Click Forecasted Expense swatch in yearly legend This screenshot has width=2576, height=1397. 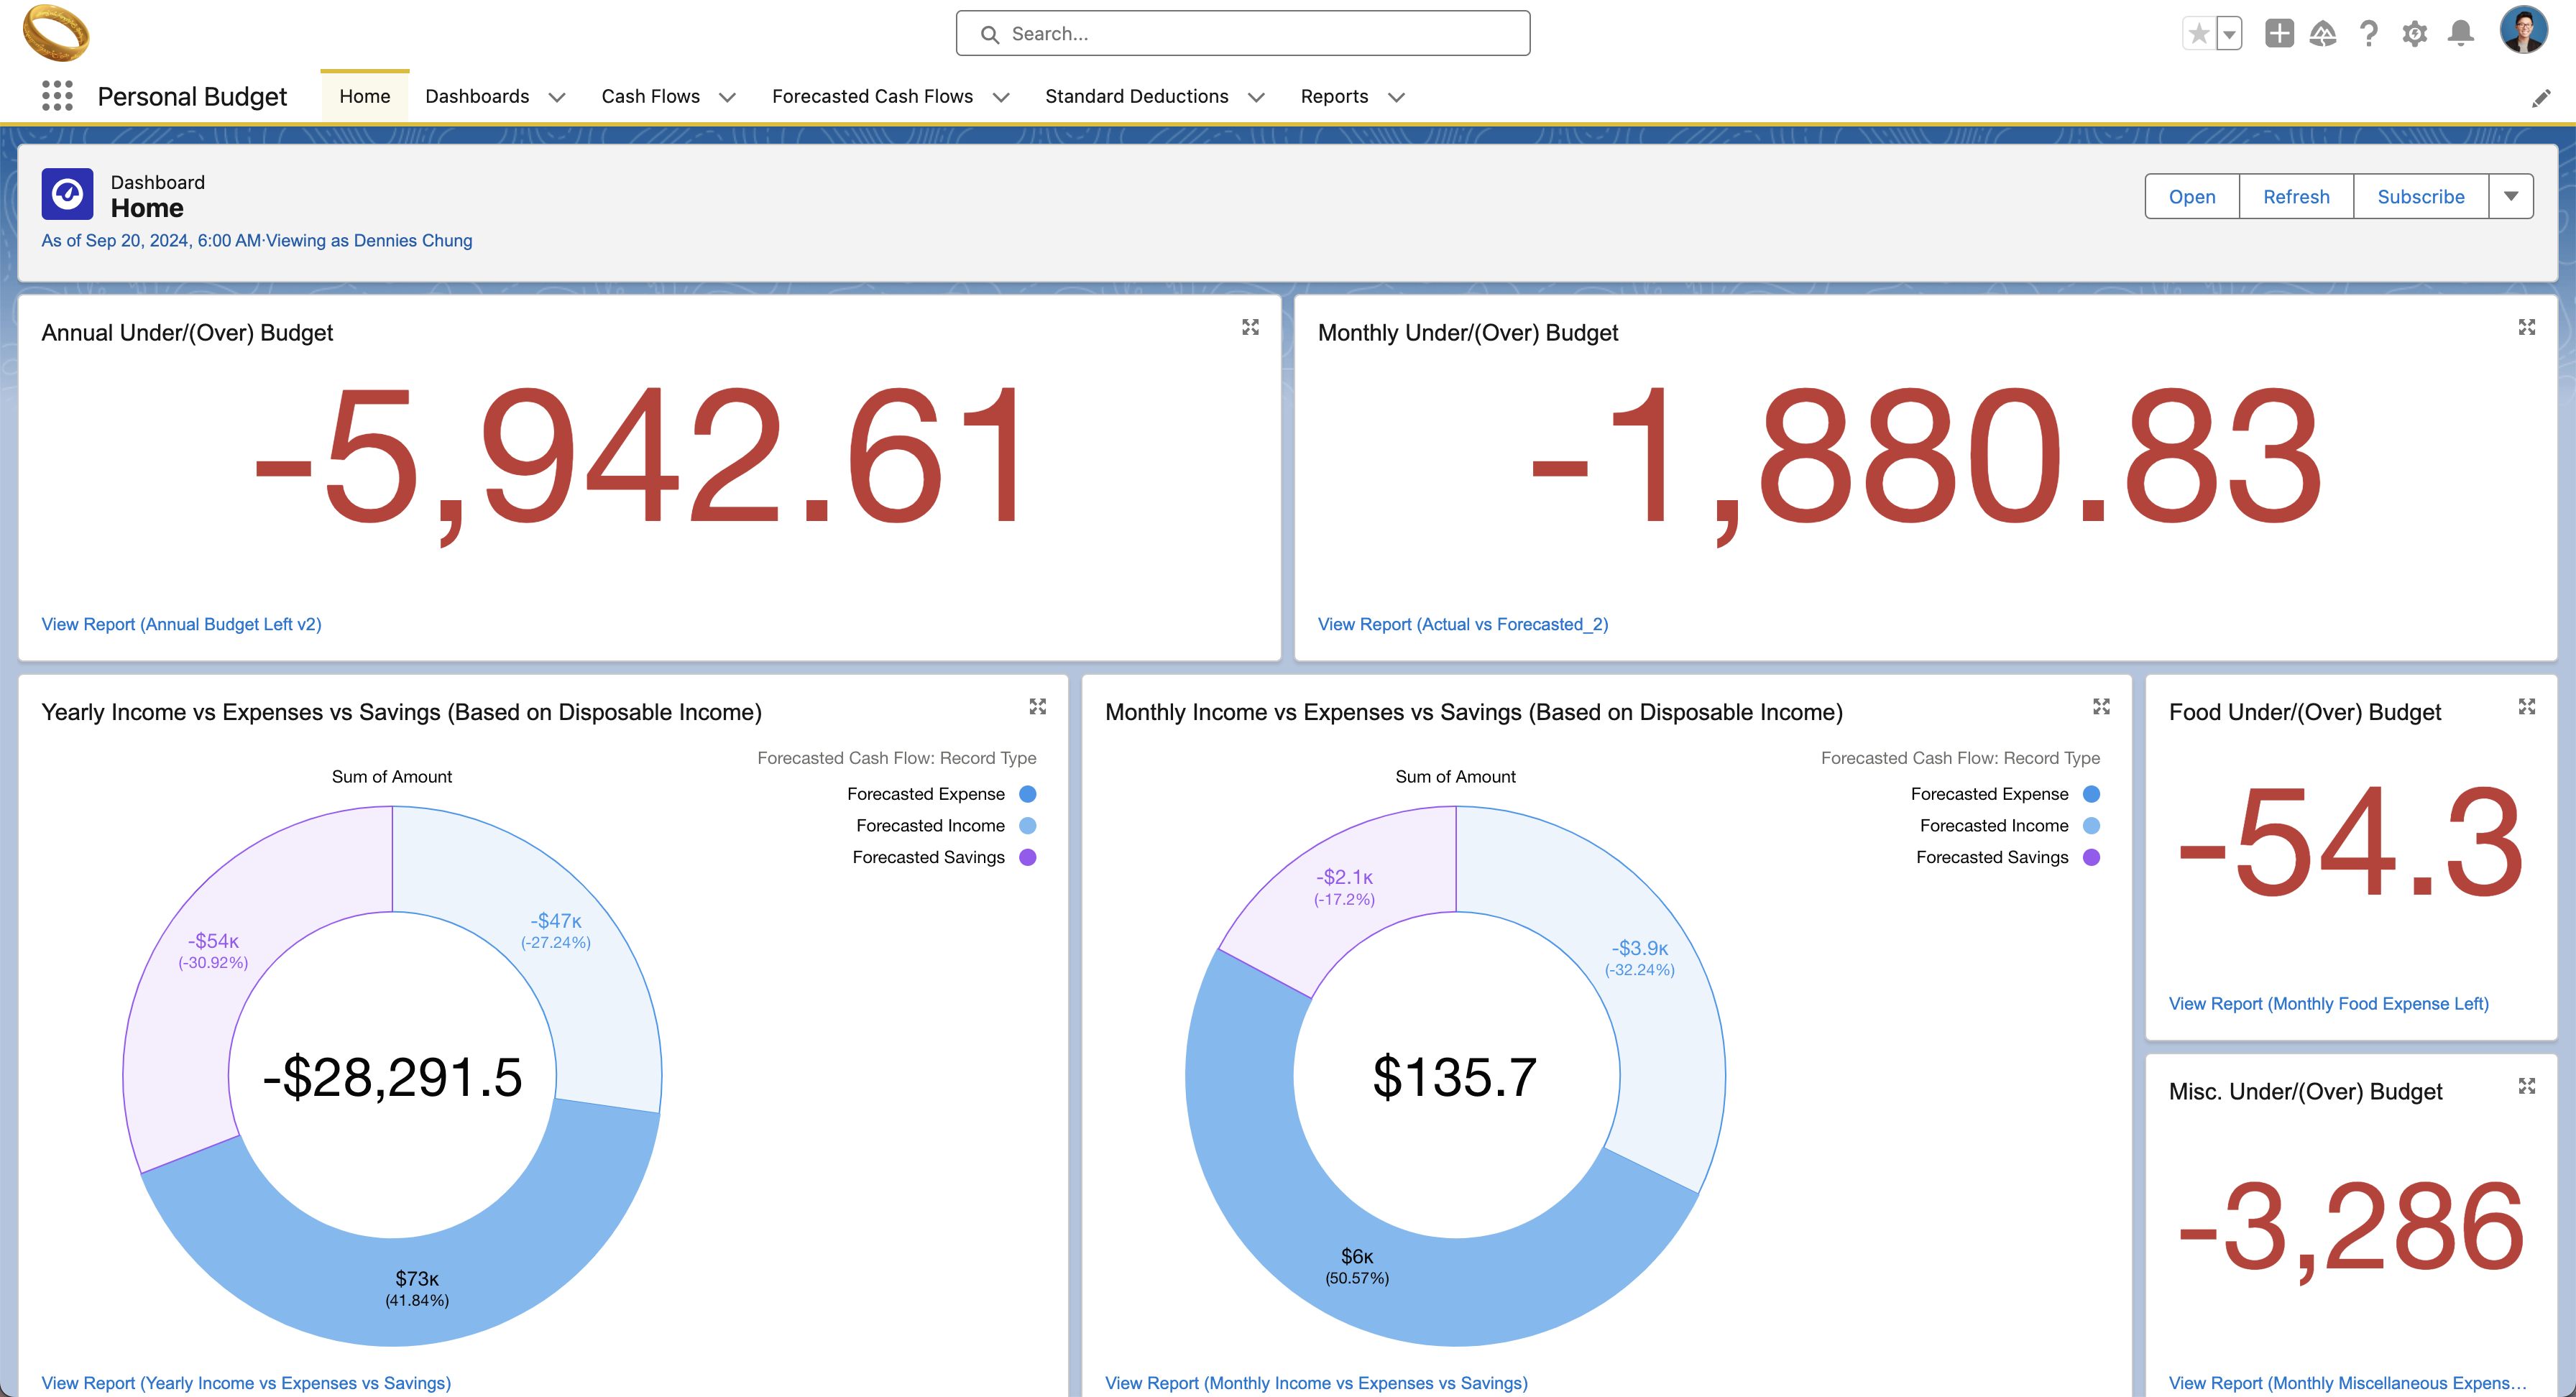click(1027, 794)
